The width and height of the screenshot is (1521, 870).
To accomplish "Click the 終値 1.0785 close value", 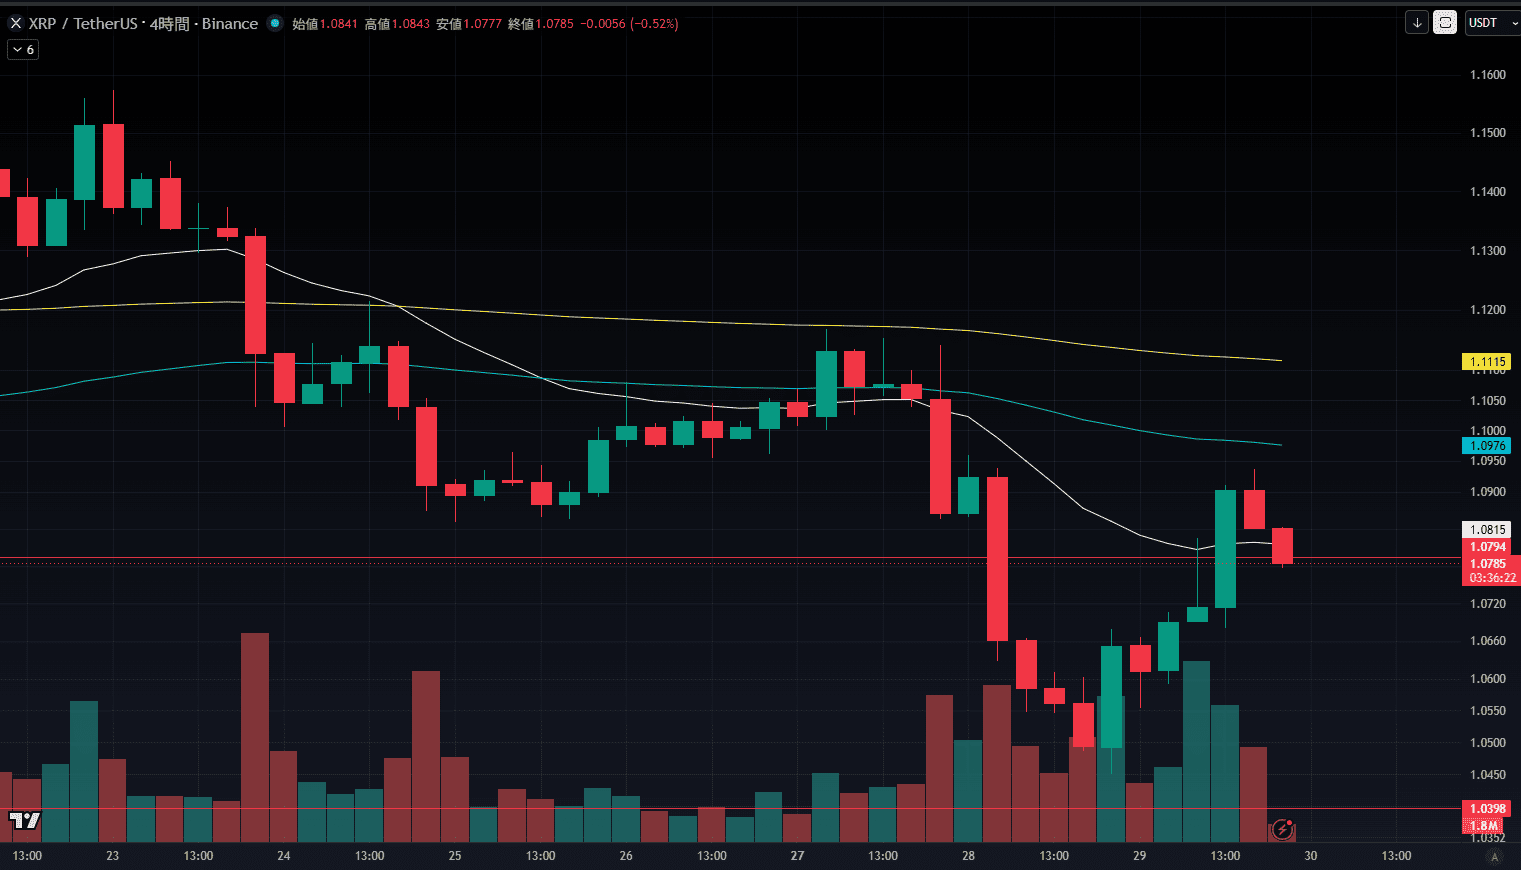I will (x=541, y=23).
